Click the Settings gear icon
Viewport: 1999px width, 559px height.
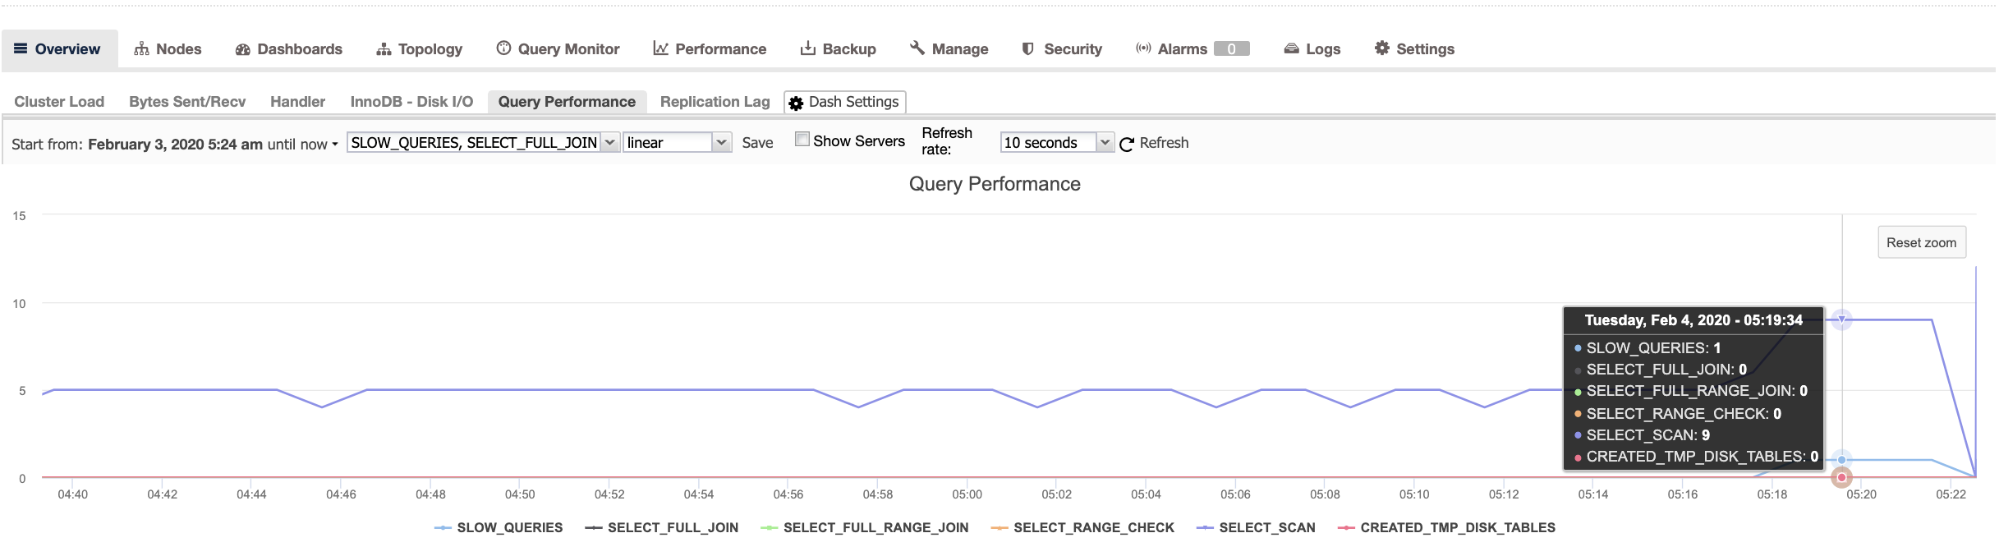click(x=1382, y=48)
